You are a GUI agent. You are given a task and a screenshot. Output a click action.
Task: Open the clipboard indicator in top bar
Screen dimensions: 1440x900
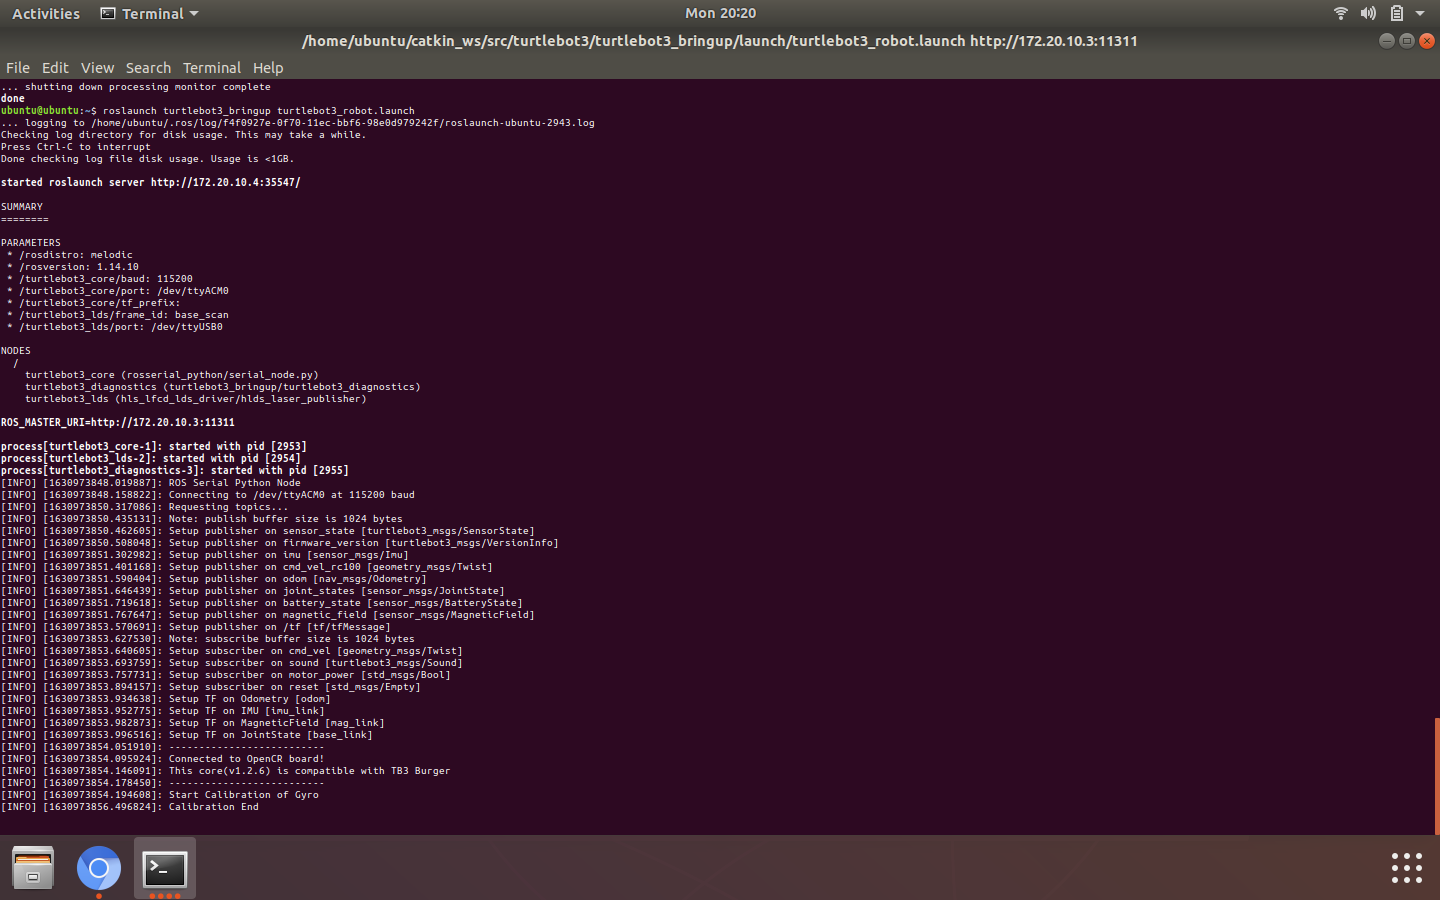tap(1397, 13)
